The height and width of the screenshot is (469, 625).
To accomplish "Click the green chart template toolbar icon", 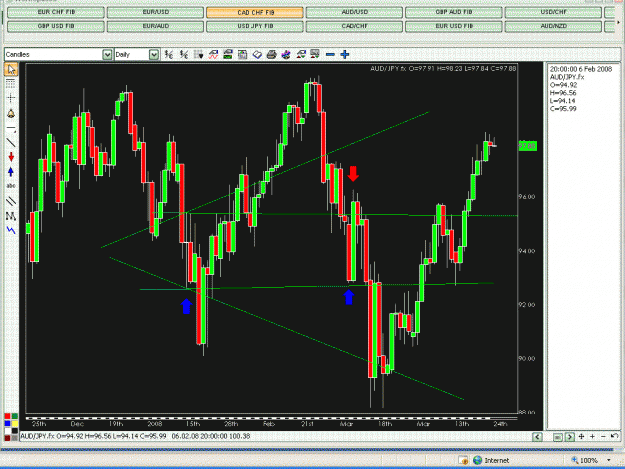I will [x=228, y=55].
